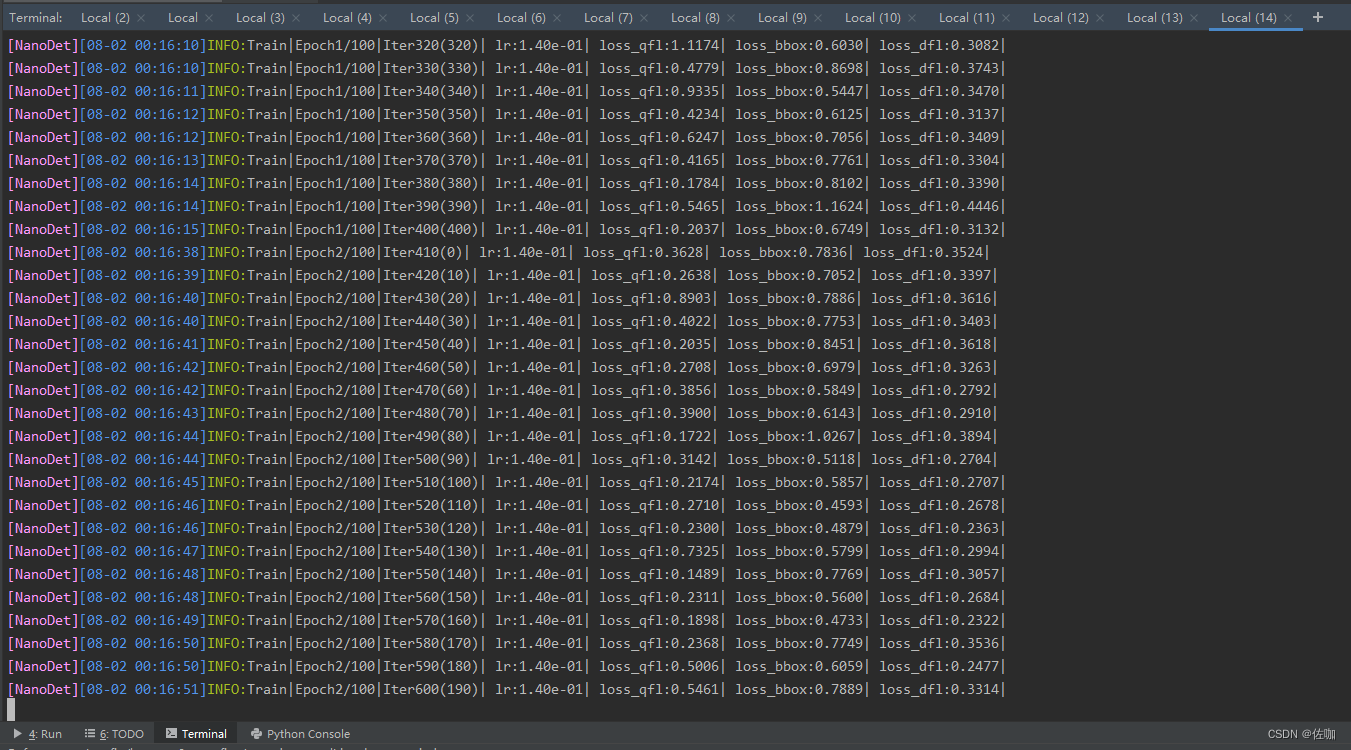Switch to the Local (5) terminal tab
This screenshot has width=1351, height=750.
[x=434, y=18]
